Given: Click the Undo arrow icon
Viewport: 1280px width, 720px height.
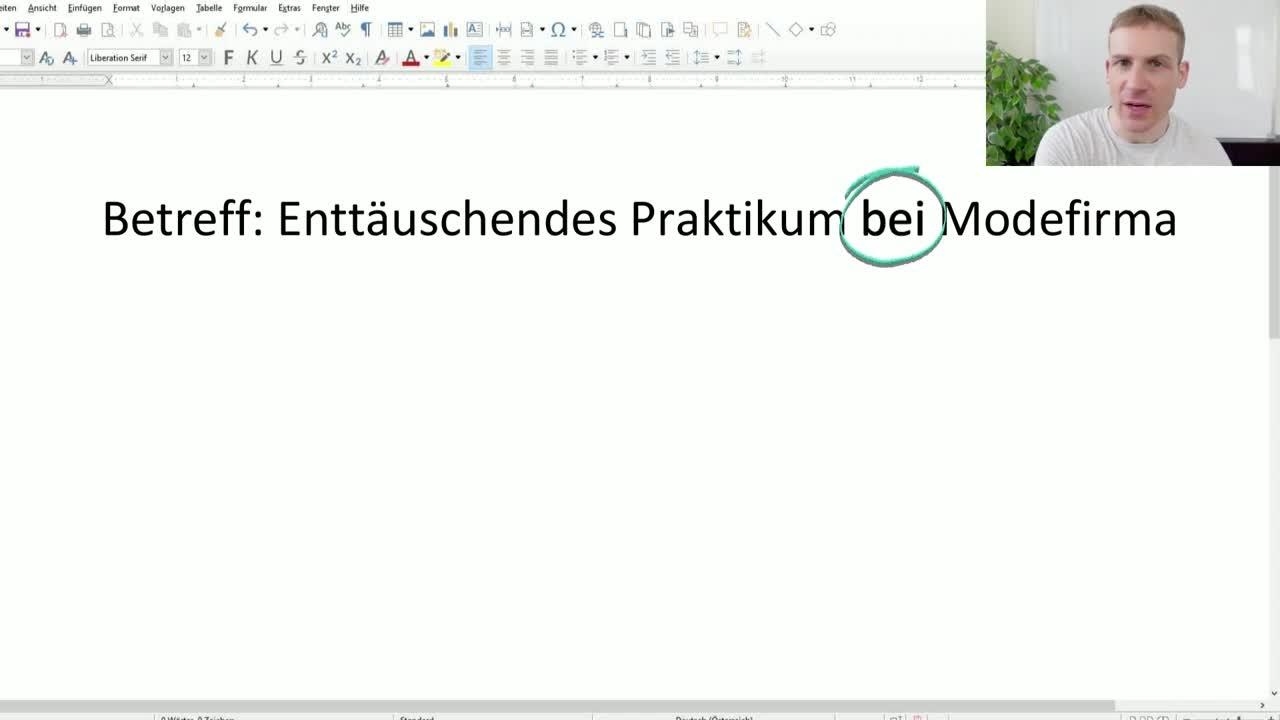Looking at the screenshot, I should (x=249, y=30).
